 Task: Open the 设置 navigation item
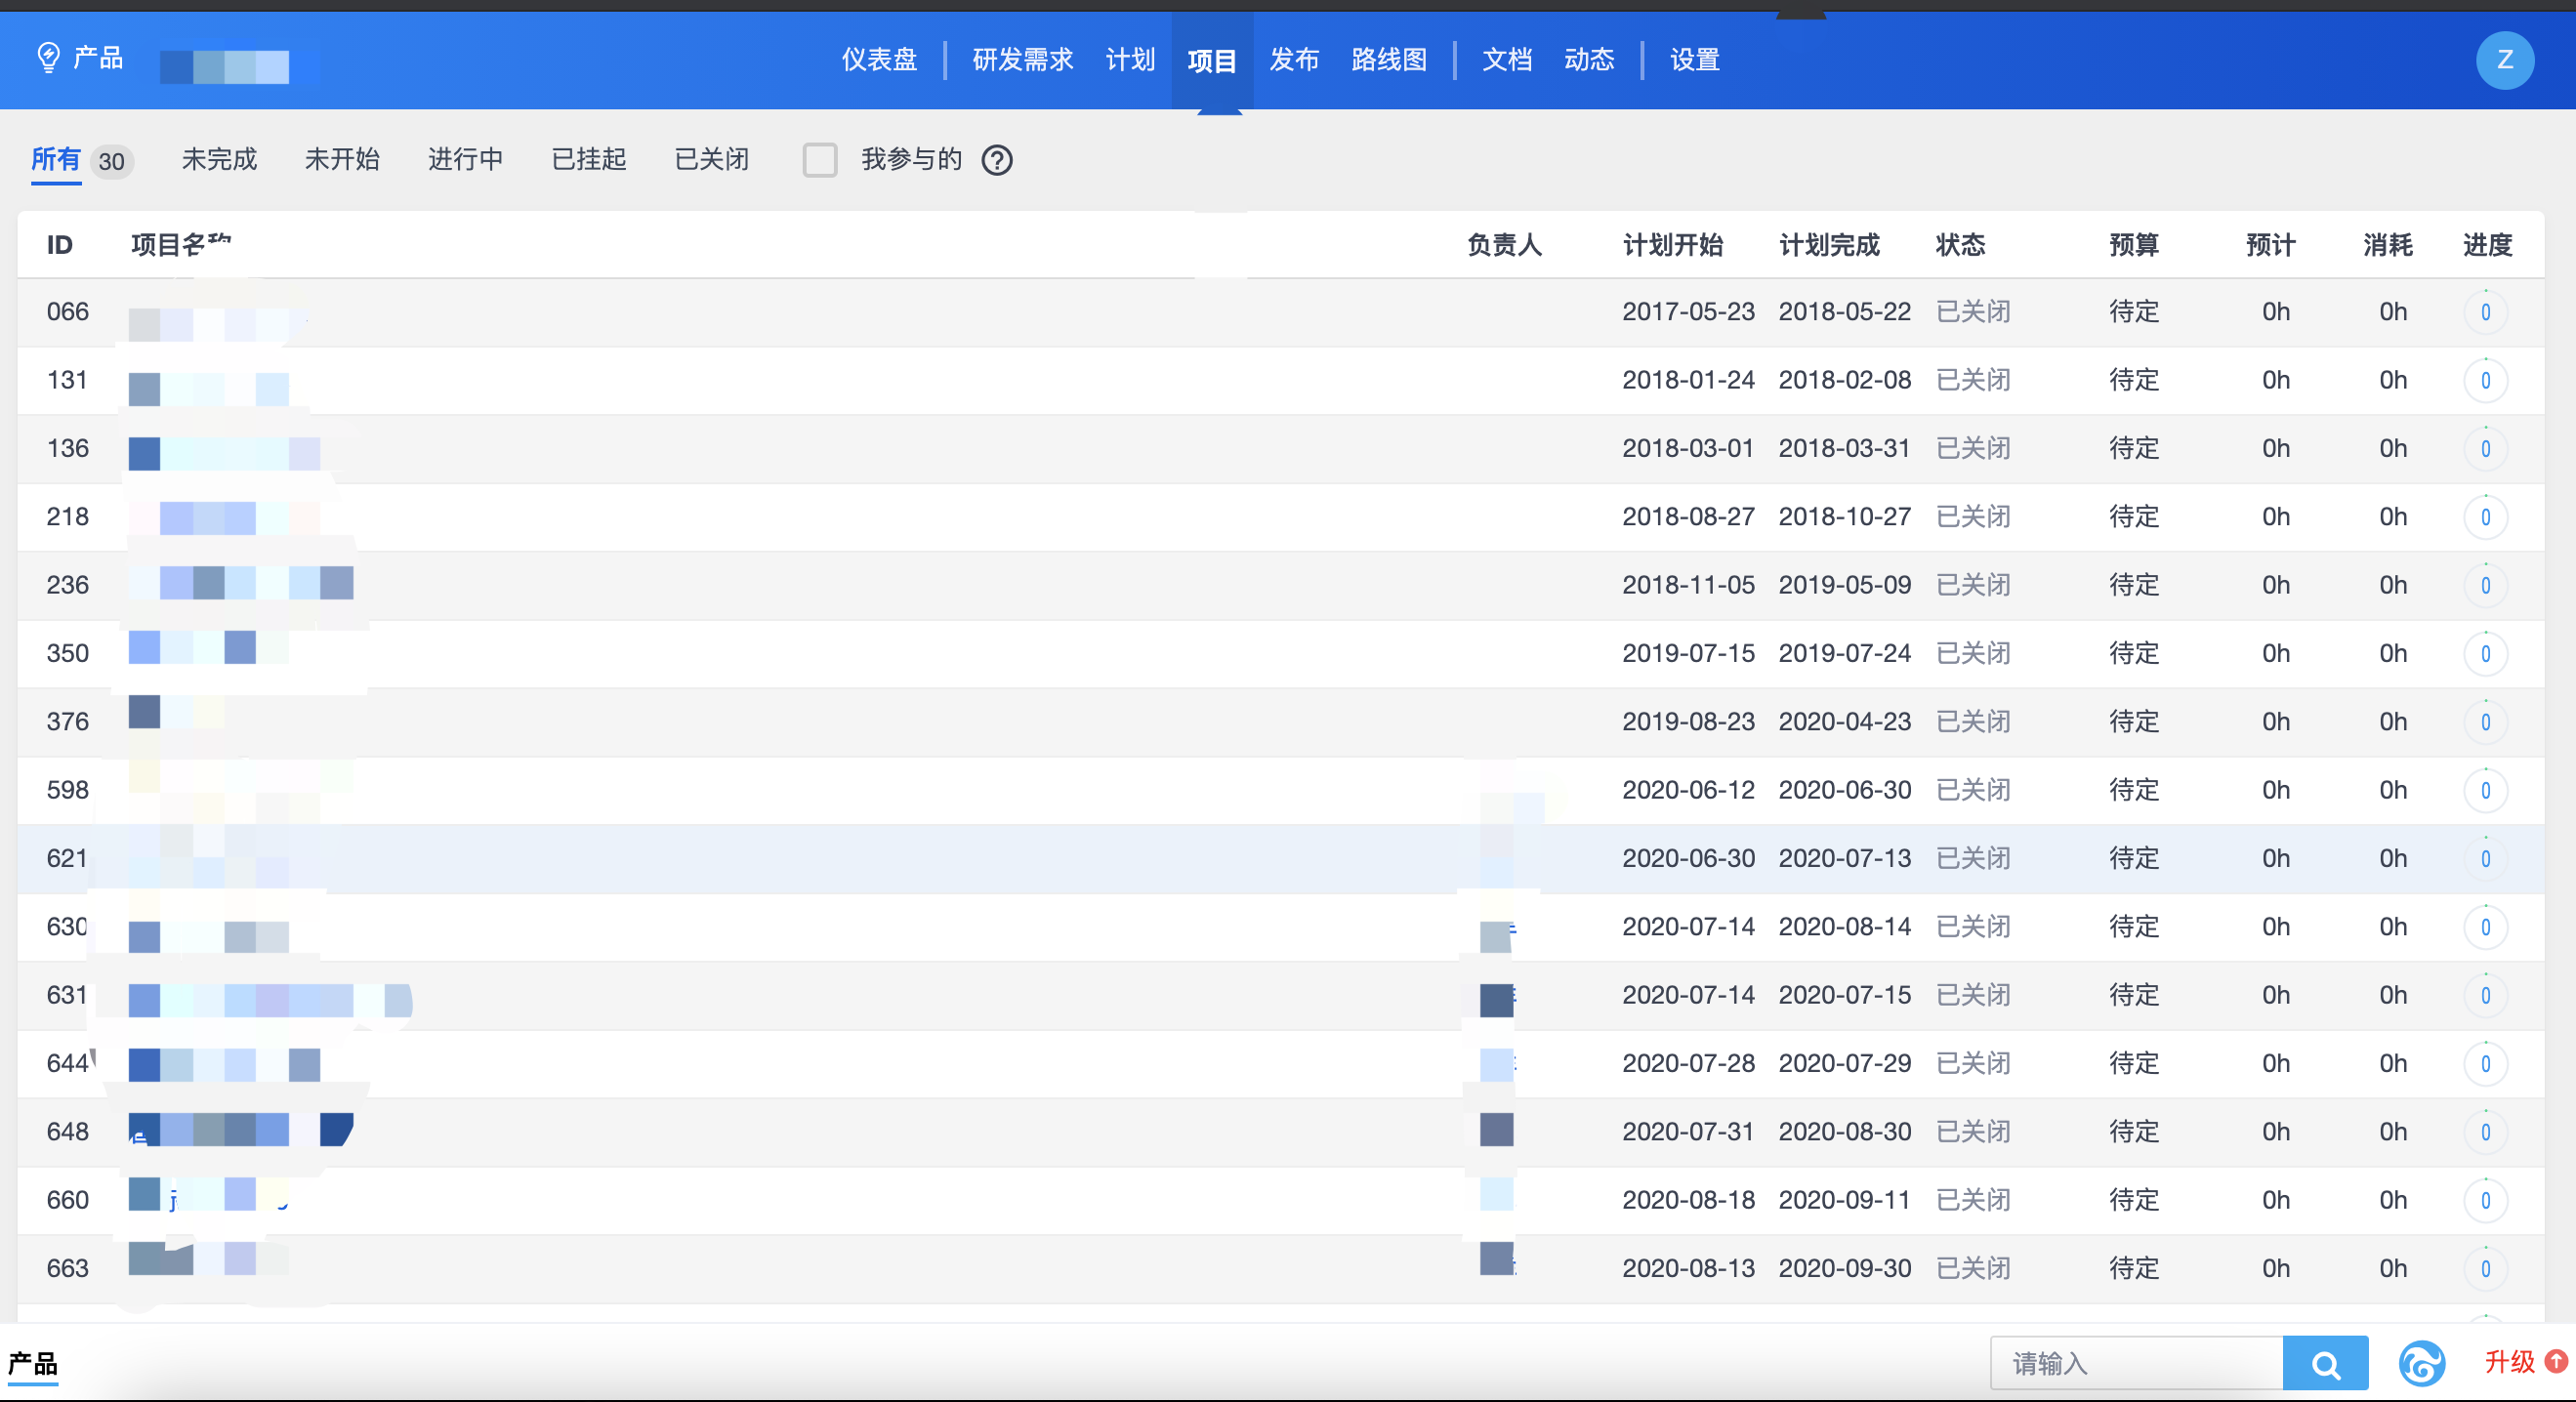tap(1694, 60)
